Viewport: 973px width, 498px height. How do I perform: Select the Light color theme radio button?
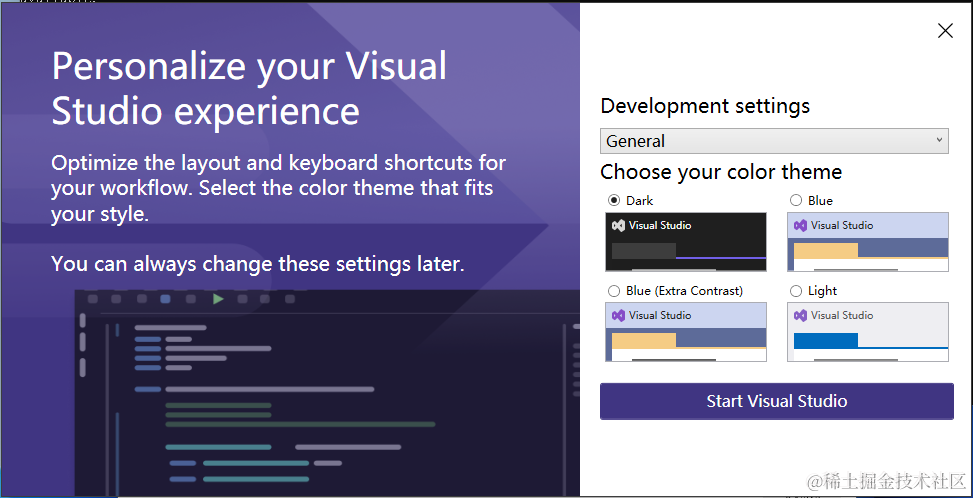click(x=796, y=290)
